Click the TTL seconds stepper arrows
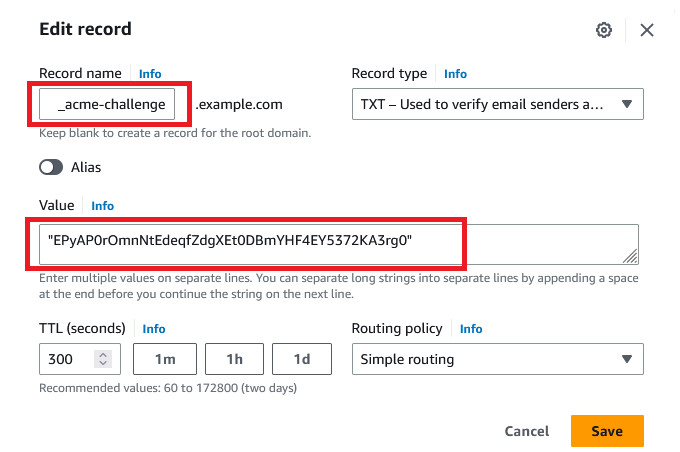Screen dimensions: 680x452 pos(103,359)
